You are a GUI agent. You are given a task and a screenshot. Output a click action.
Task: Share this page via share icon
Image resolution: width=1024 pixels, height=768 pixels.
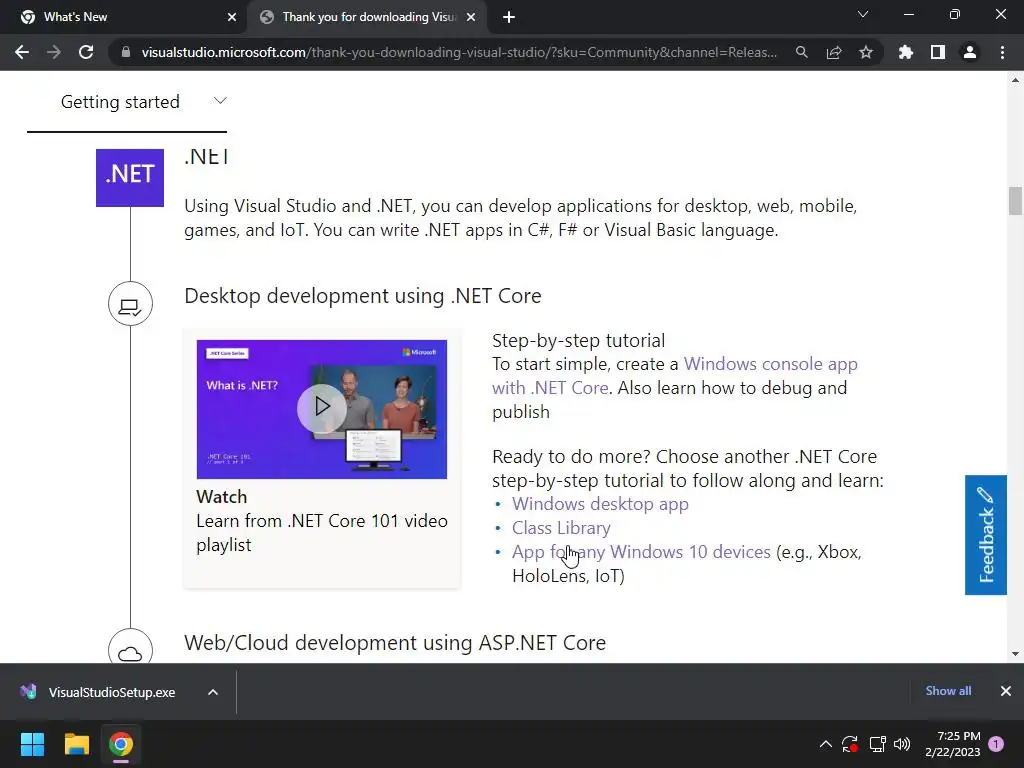(x=834, y=52)
